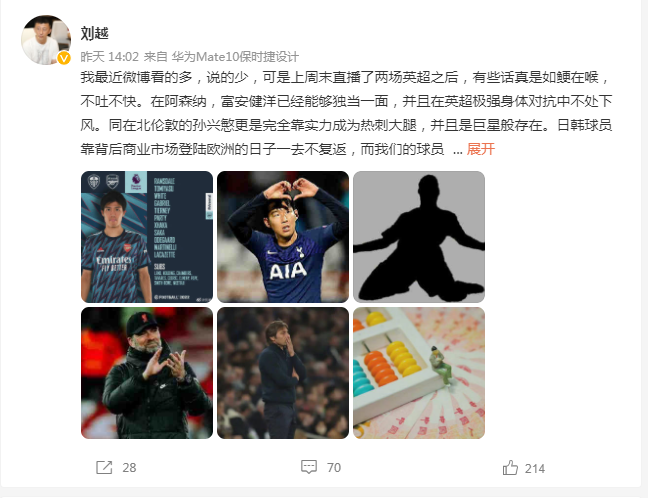Click the ellipsis before 展开
The height and width of the screenshot is (498, 648).
[457, 150]
